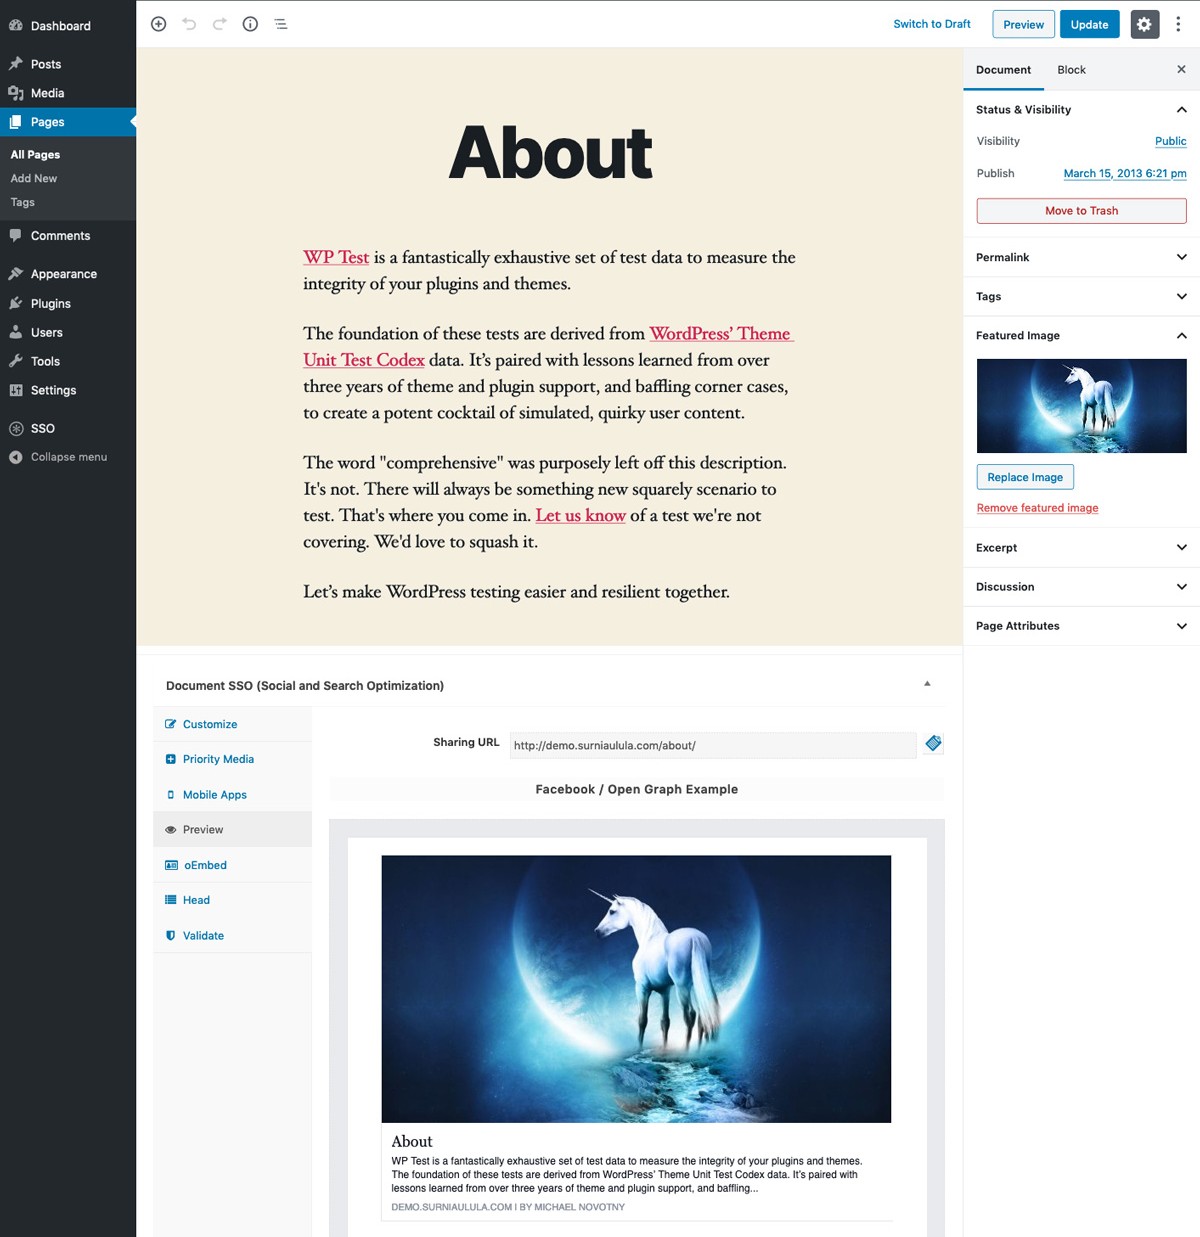Click the Preview eye icon in SSO
This screenshot has width=1200, height=1237.
pos(171,830)
